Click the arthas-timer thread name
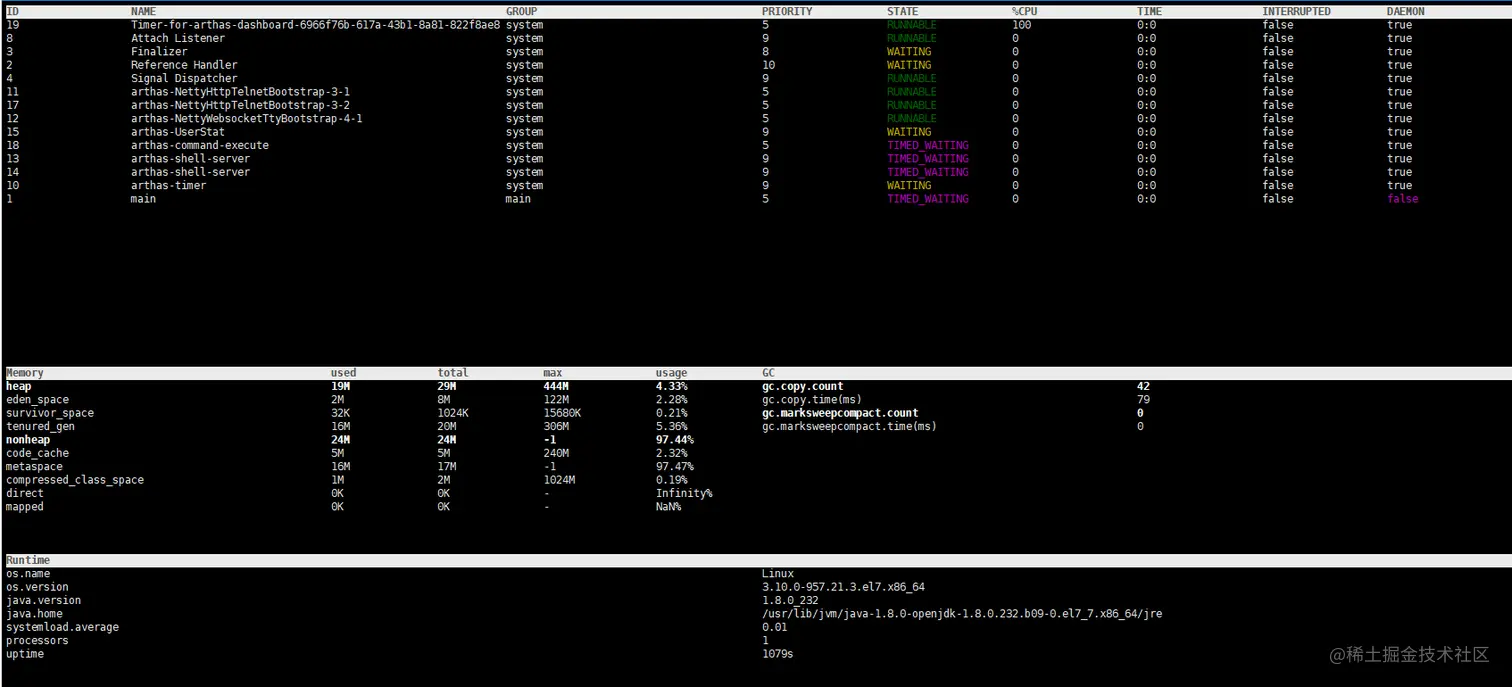Image resolution: width=1512 pixels, height=687 pixels. point(169,185)
